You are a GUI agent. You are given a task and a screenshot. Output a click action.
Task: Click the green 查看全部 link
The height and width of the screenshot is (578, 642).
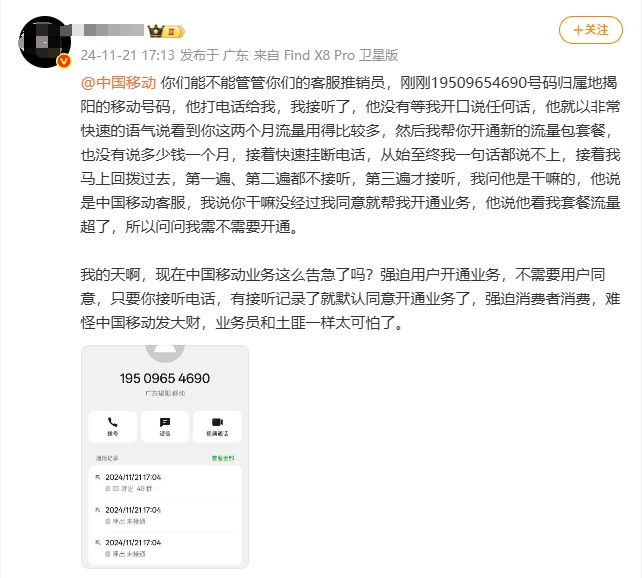[x=223, y=458]
